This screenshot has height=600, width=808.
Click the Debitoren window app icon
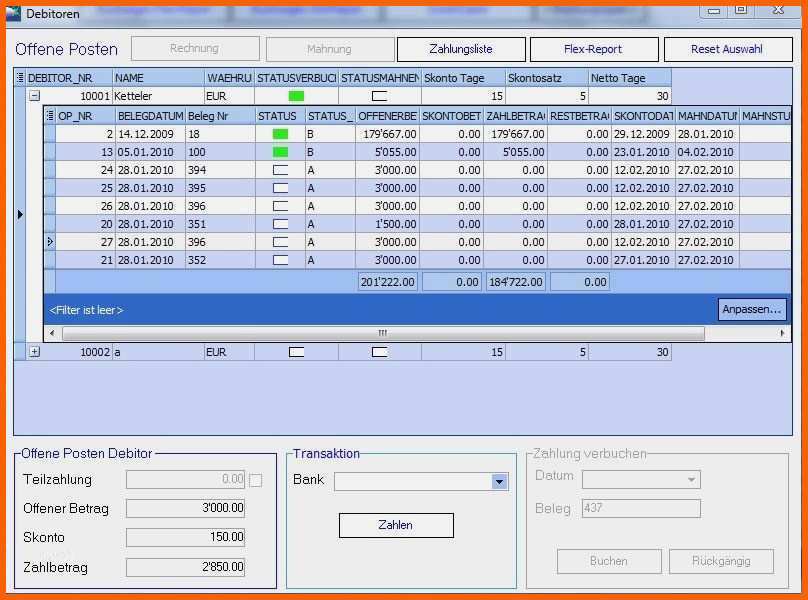(13, 13)
